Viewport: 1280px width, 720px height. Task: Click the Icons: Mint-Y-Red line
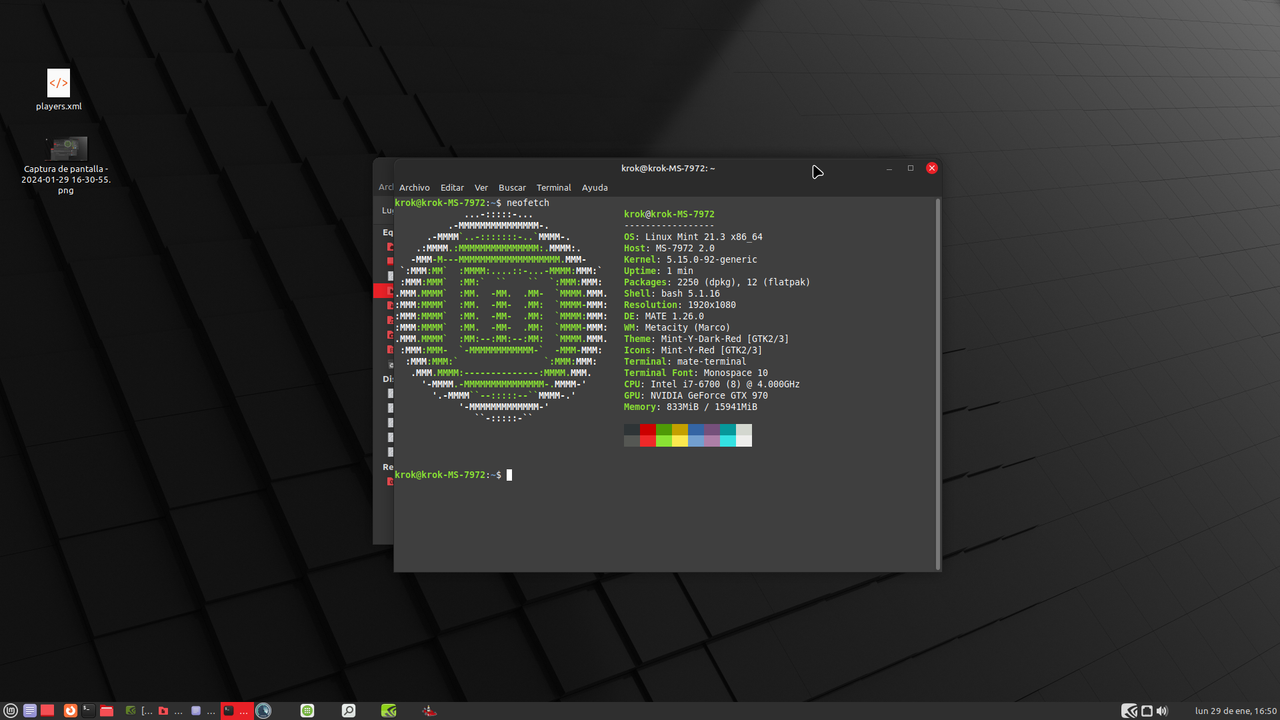(693, 350)
